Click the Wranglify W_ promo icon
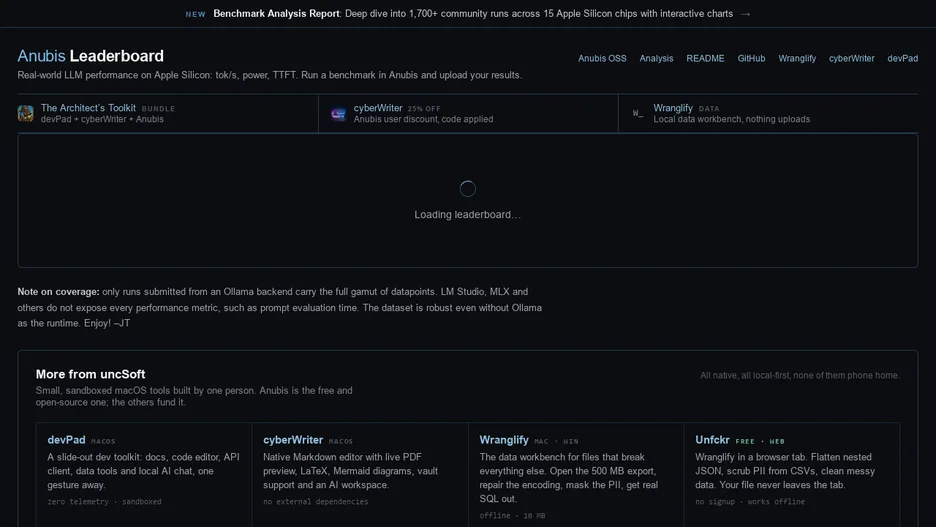The width and height of the screenshot is (936, 527). (x=638, y=113)
